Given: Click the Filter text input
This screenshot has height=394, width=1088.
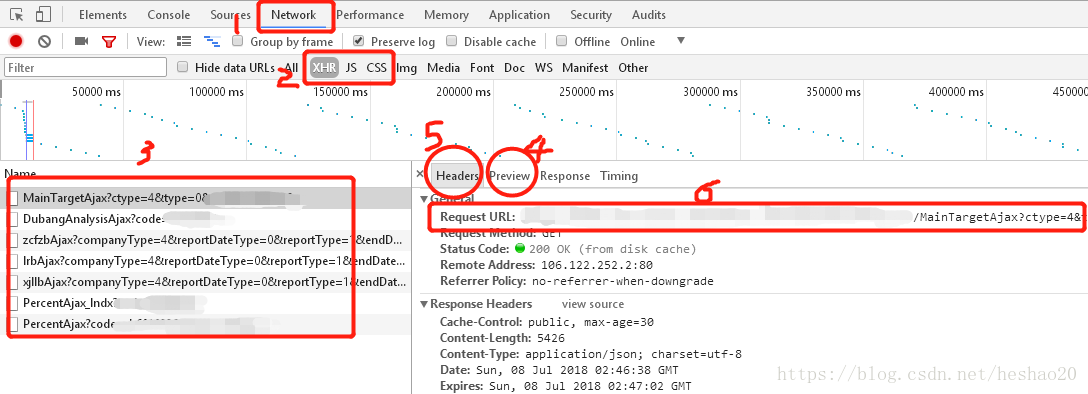Looking at the screenshot, I should (x=85, y=67).
